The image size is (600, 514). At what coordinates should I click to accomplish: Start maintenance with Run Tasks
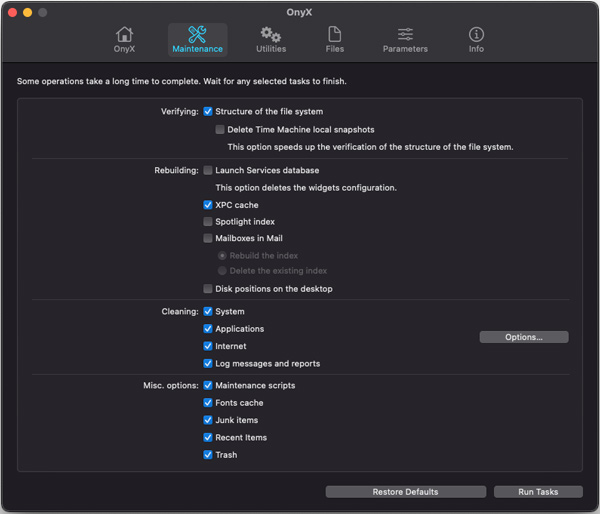pyautogui.click(x=538, y=492)
